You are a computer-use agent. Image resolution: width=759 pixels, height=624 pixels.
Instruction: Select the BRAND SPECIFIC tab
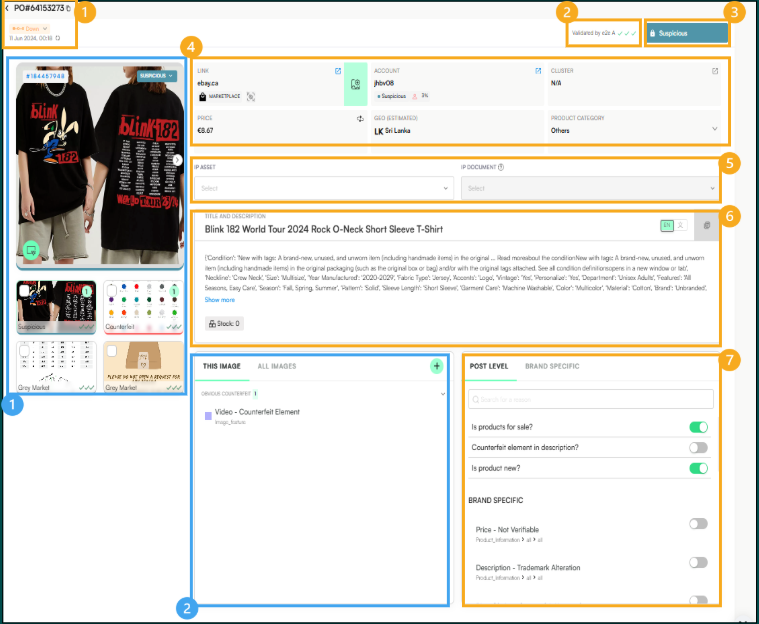[x=552, y=366]
